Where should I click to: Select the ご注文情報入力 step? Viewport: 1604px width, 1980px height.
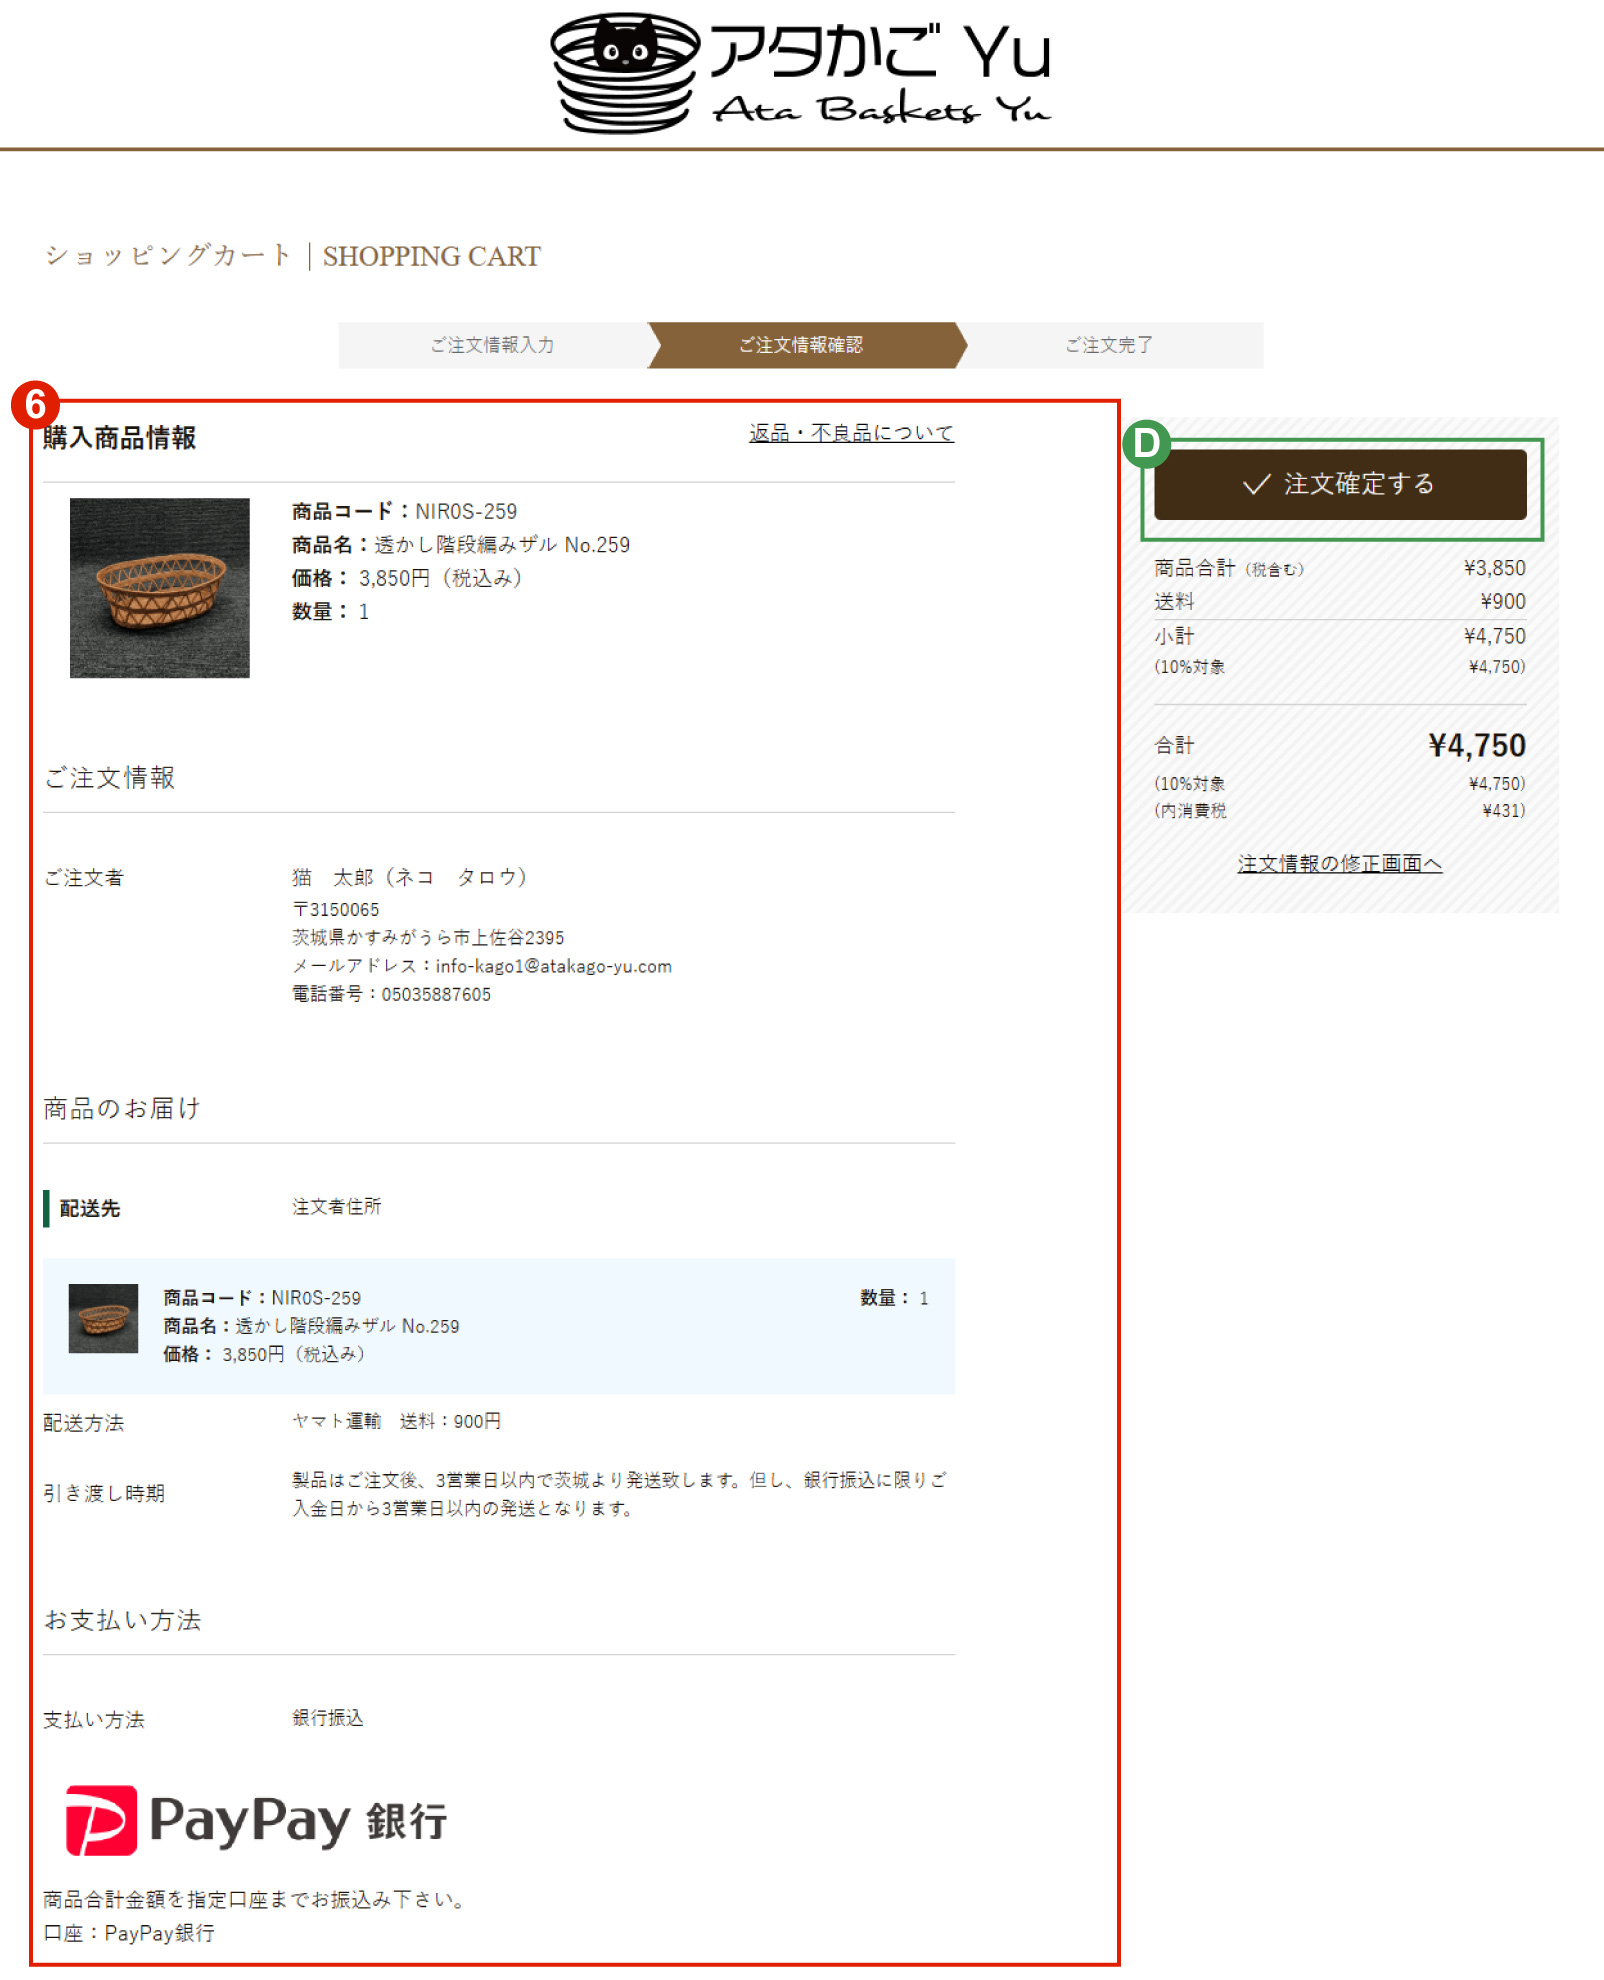pos(493,345)
